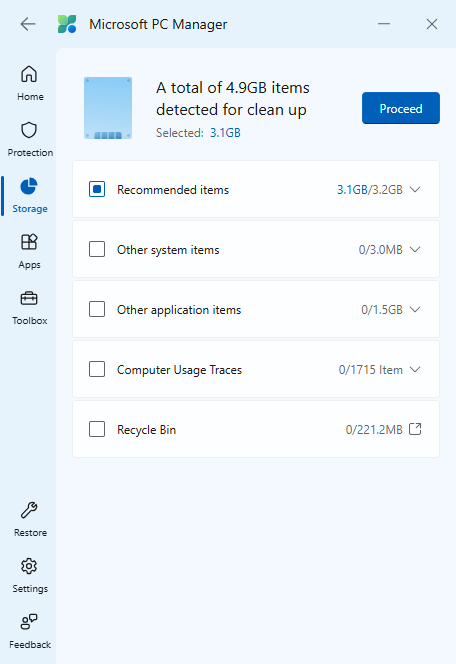The image size is (456, 664).
Task: Expand the Other system items chevron
Action: pyautogui.click(x=415, y=249)
